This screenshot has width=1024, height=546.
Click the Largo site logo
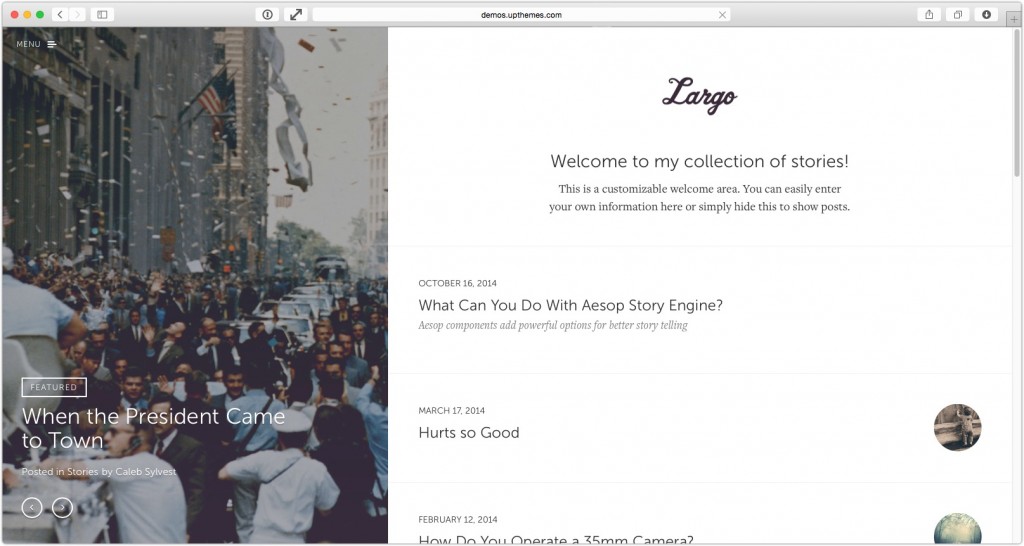[699, 95]
